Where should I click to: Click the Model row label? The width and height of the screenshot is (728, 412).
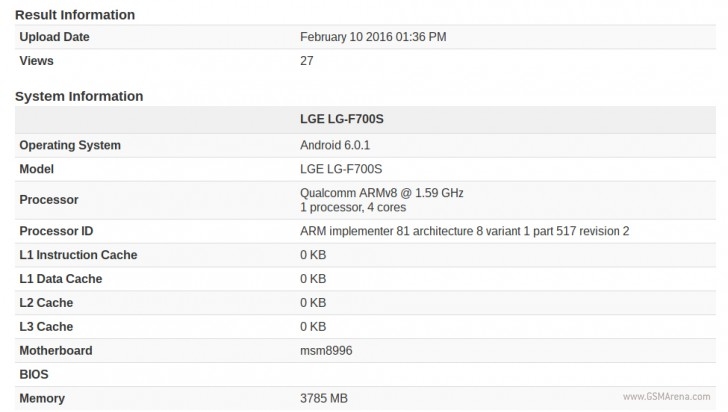pyautogui.click(x=37, y=169)
